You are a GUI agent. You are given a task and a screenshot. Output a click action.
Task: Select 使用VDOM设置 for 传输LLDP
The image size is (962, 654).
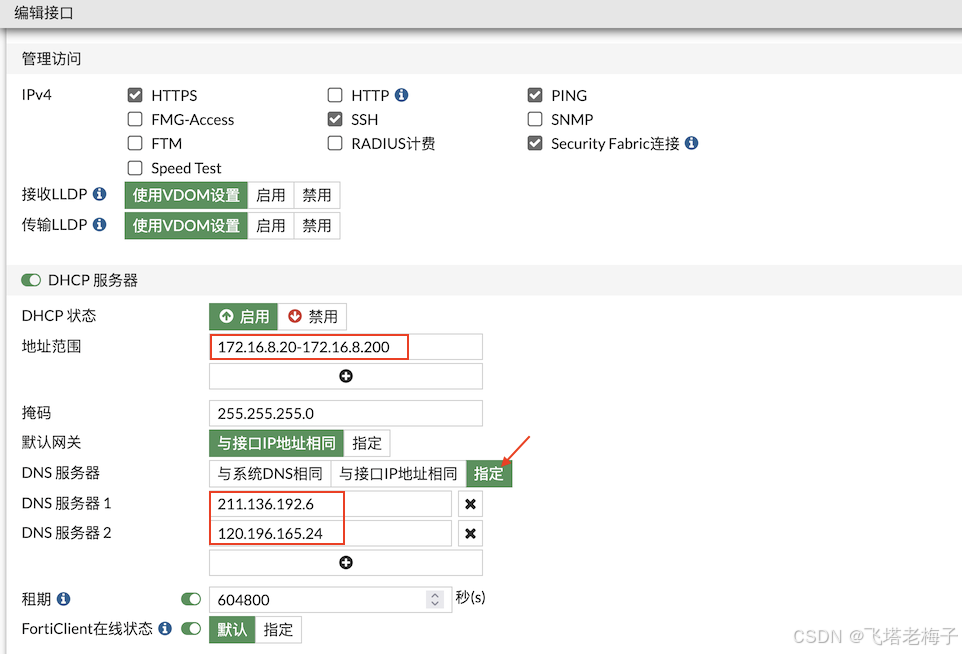[x=186, y=226]
